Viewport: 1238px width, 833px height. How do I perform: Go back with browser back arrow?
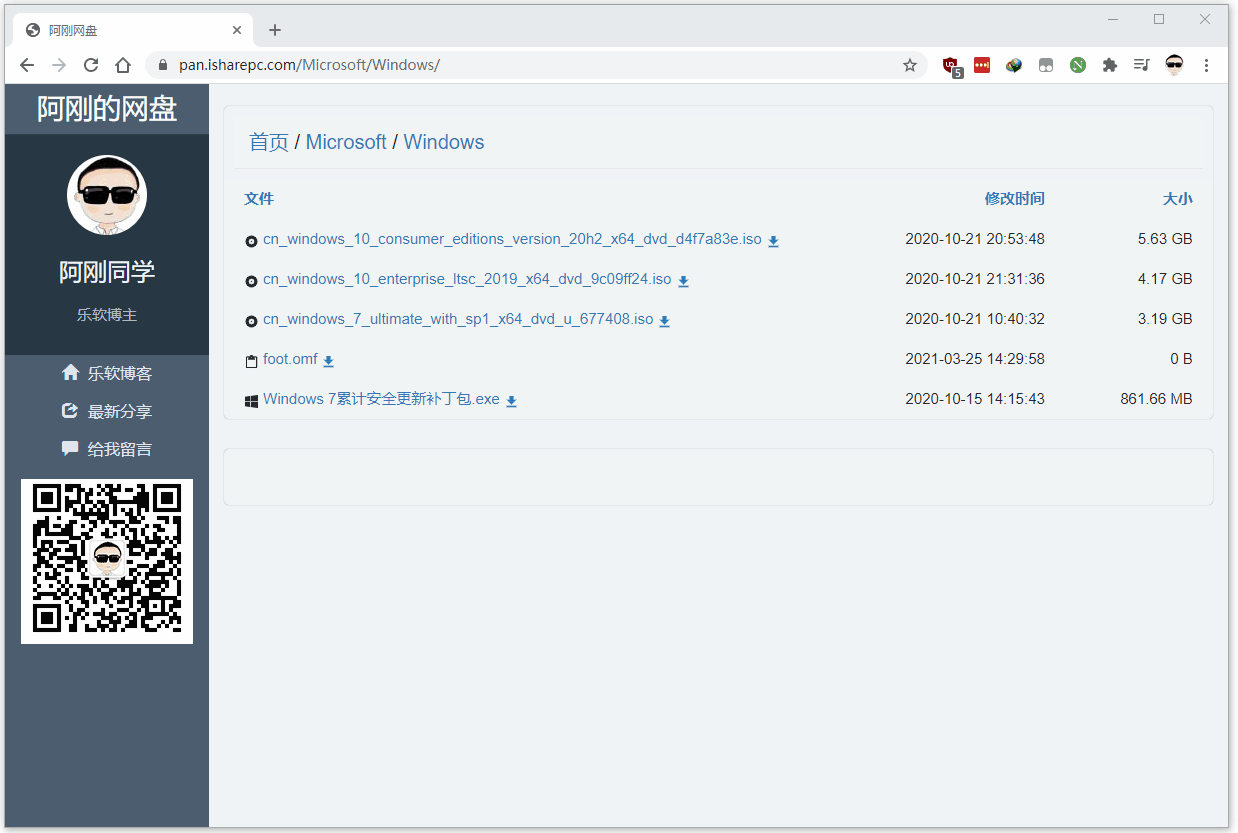(27, 65)
